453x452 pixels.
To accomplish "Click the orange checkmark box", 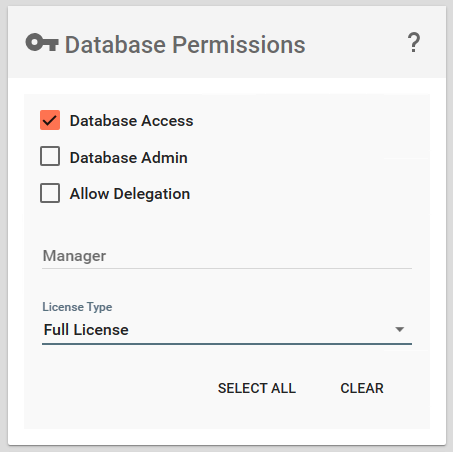I will tap(50, 120).
